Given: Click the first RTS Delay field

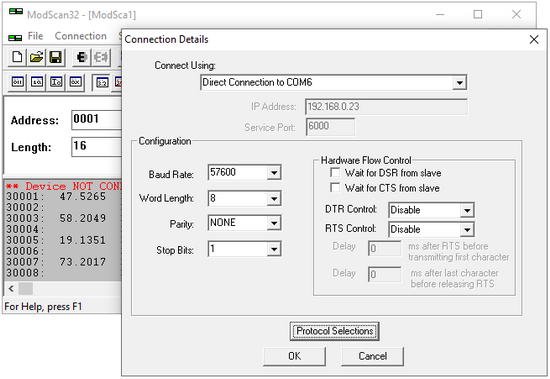Looking at the screenshot, I should tap(385, 248).
